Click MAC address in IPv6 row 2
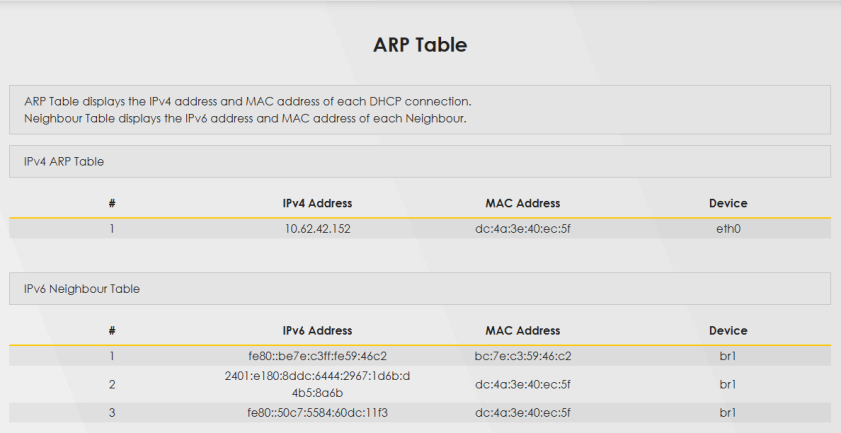Viewport: 841px width, 433px height. pos(522,384)
